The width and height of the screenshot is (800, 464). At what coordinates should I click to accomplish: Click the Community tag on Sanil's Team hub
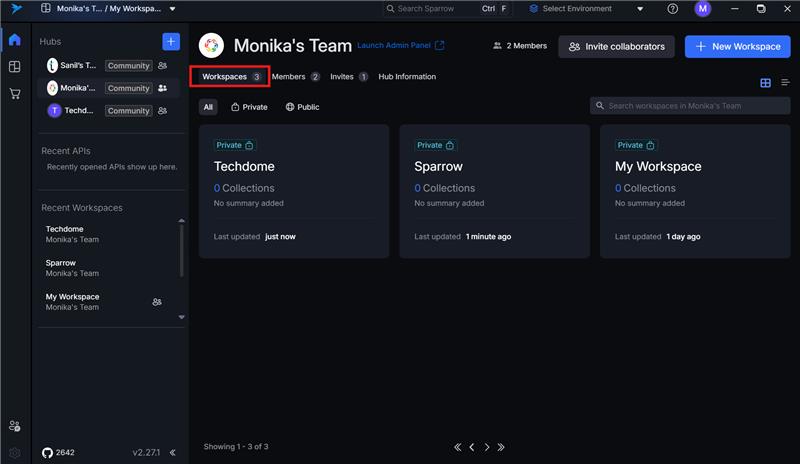tap(129, 65)
